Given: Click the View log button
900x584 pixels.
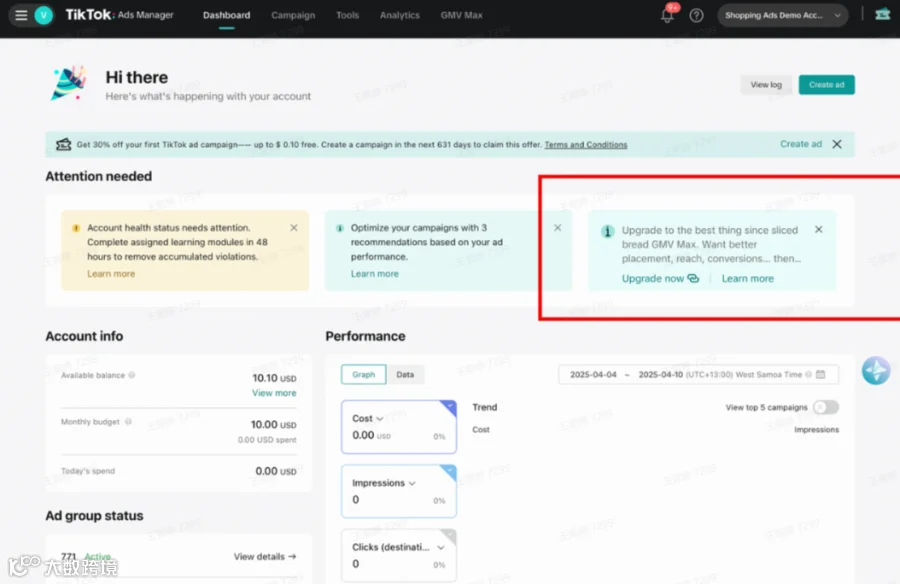Looking at the screenshot, I should (766, 85).
